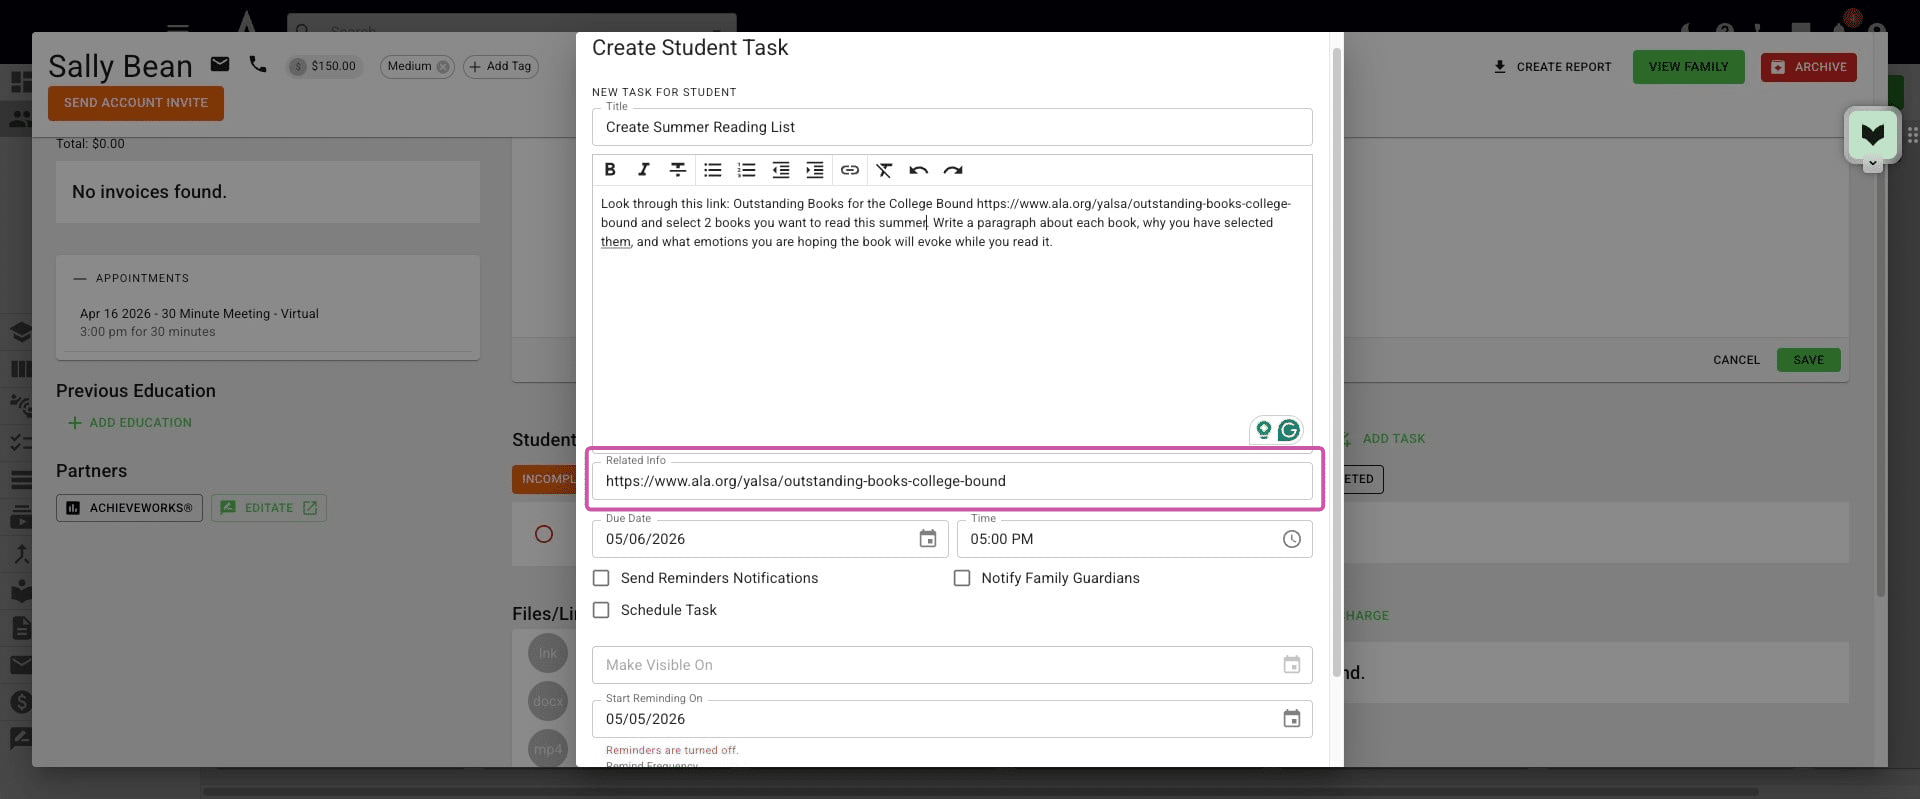This screenshot has height=799, width=1920.
Task: Click the green Save button behind dialog
Action: click(1808, 360)
